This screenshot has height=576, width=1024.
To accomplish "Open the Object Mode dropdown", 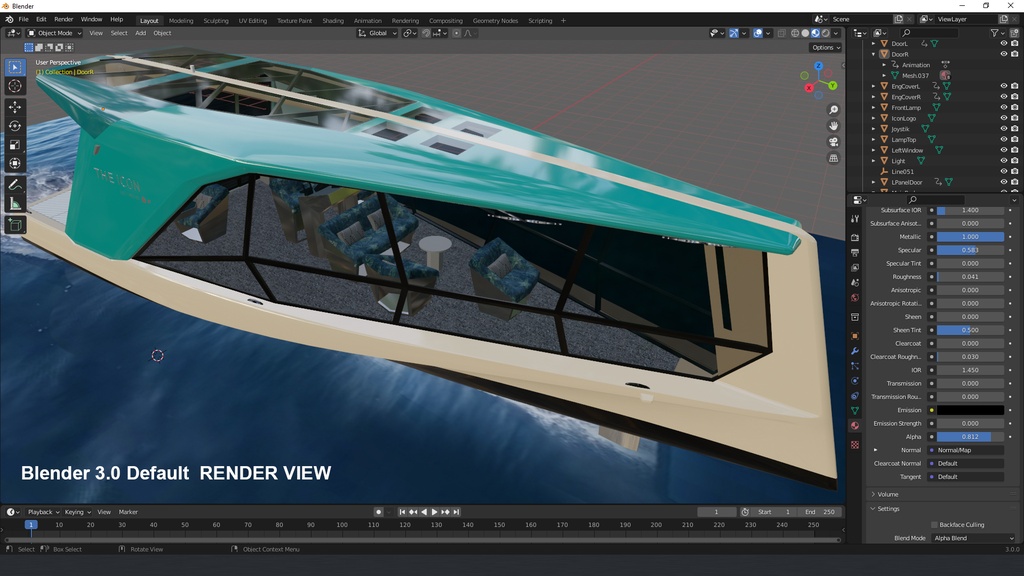I will coord(55,32).
